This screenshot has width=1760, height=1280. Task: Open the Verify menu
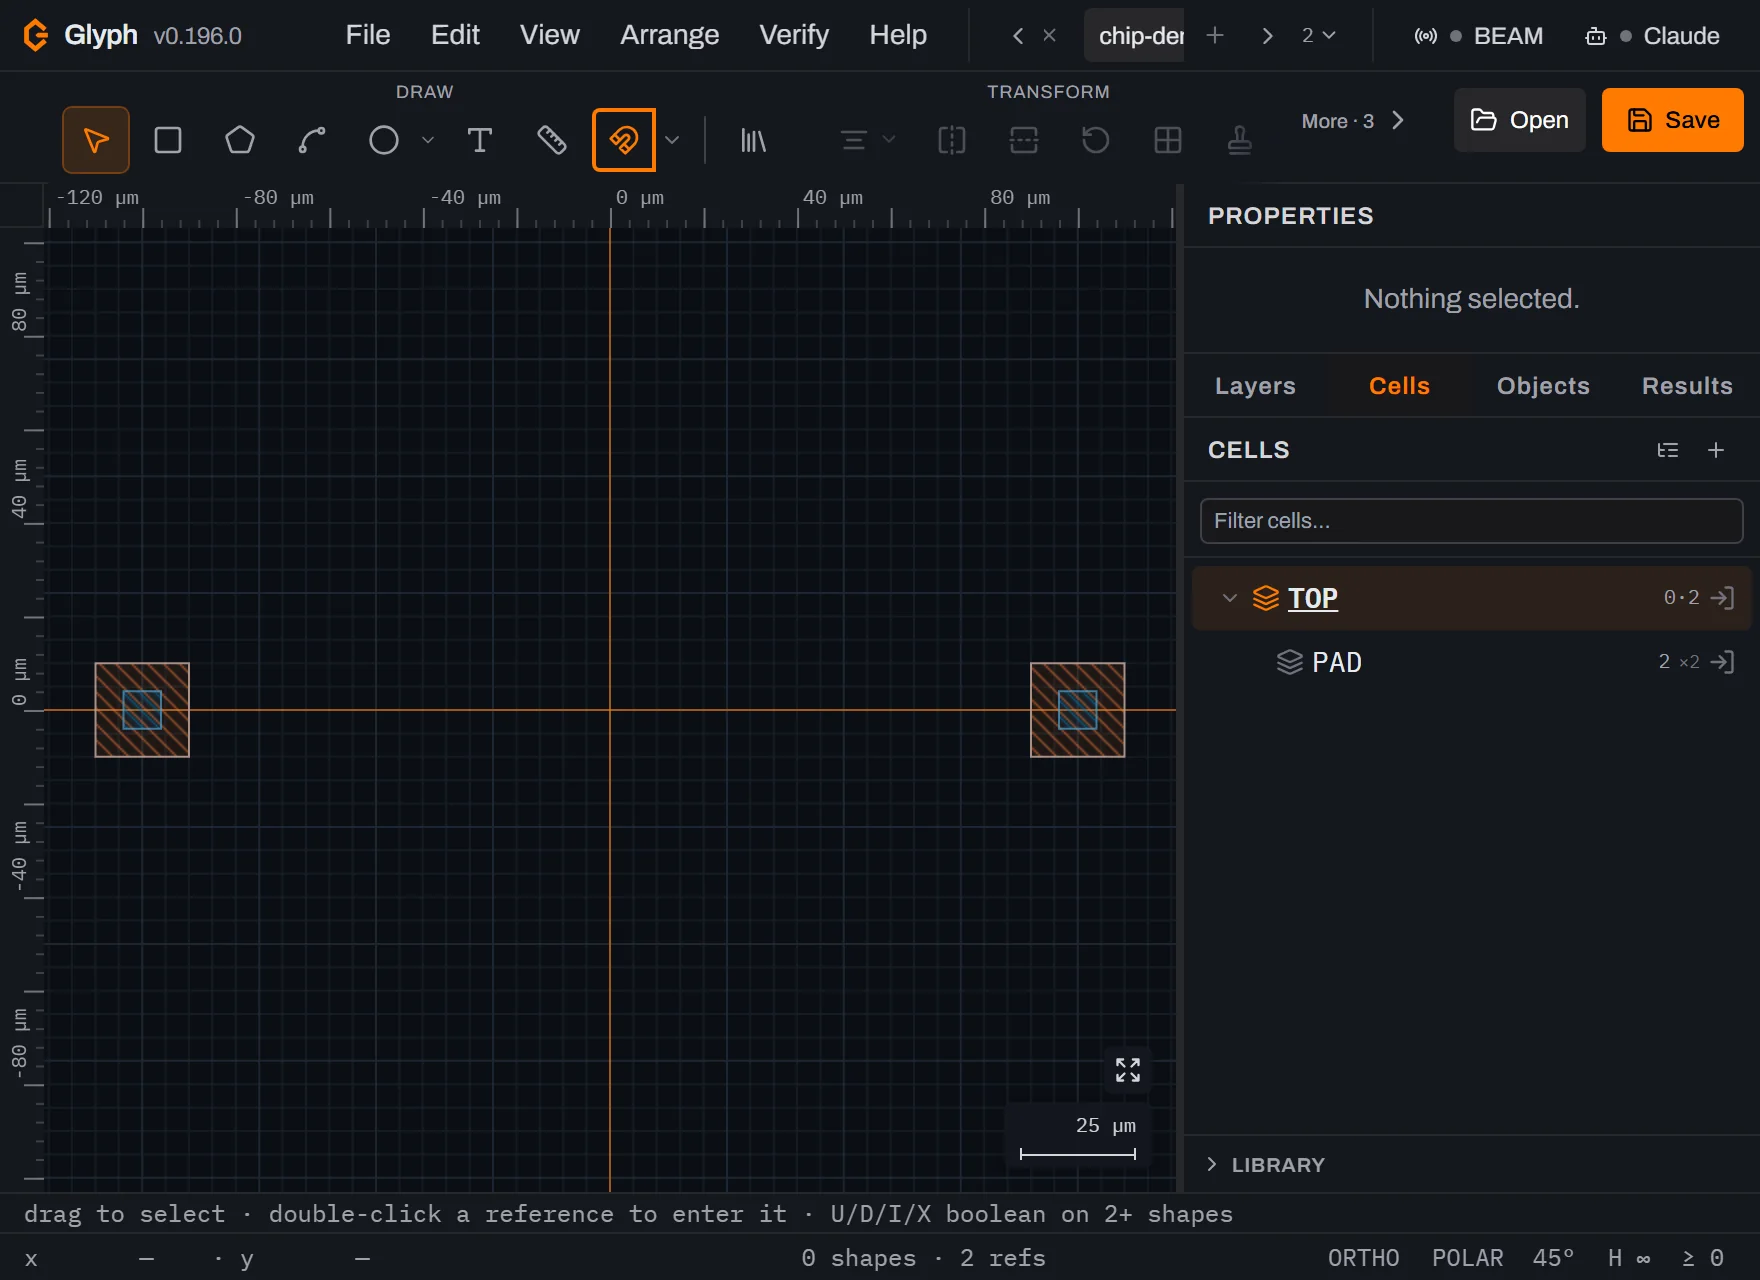point(794,35)
